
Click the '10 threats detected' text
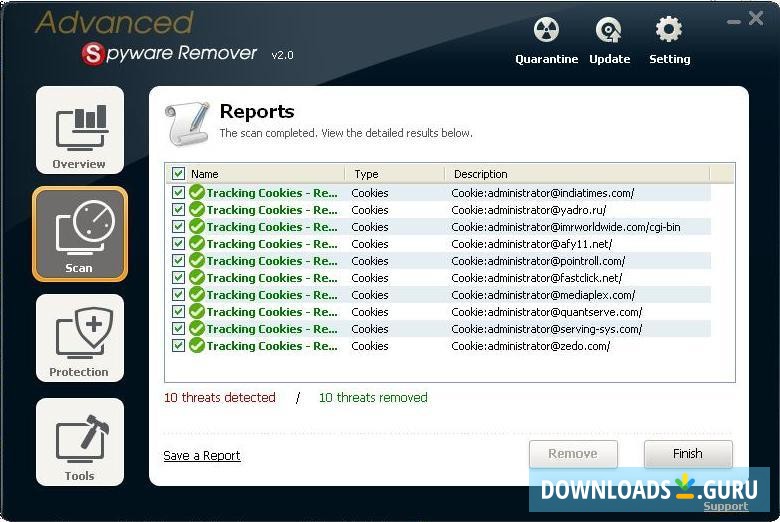point(219,397)
